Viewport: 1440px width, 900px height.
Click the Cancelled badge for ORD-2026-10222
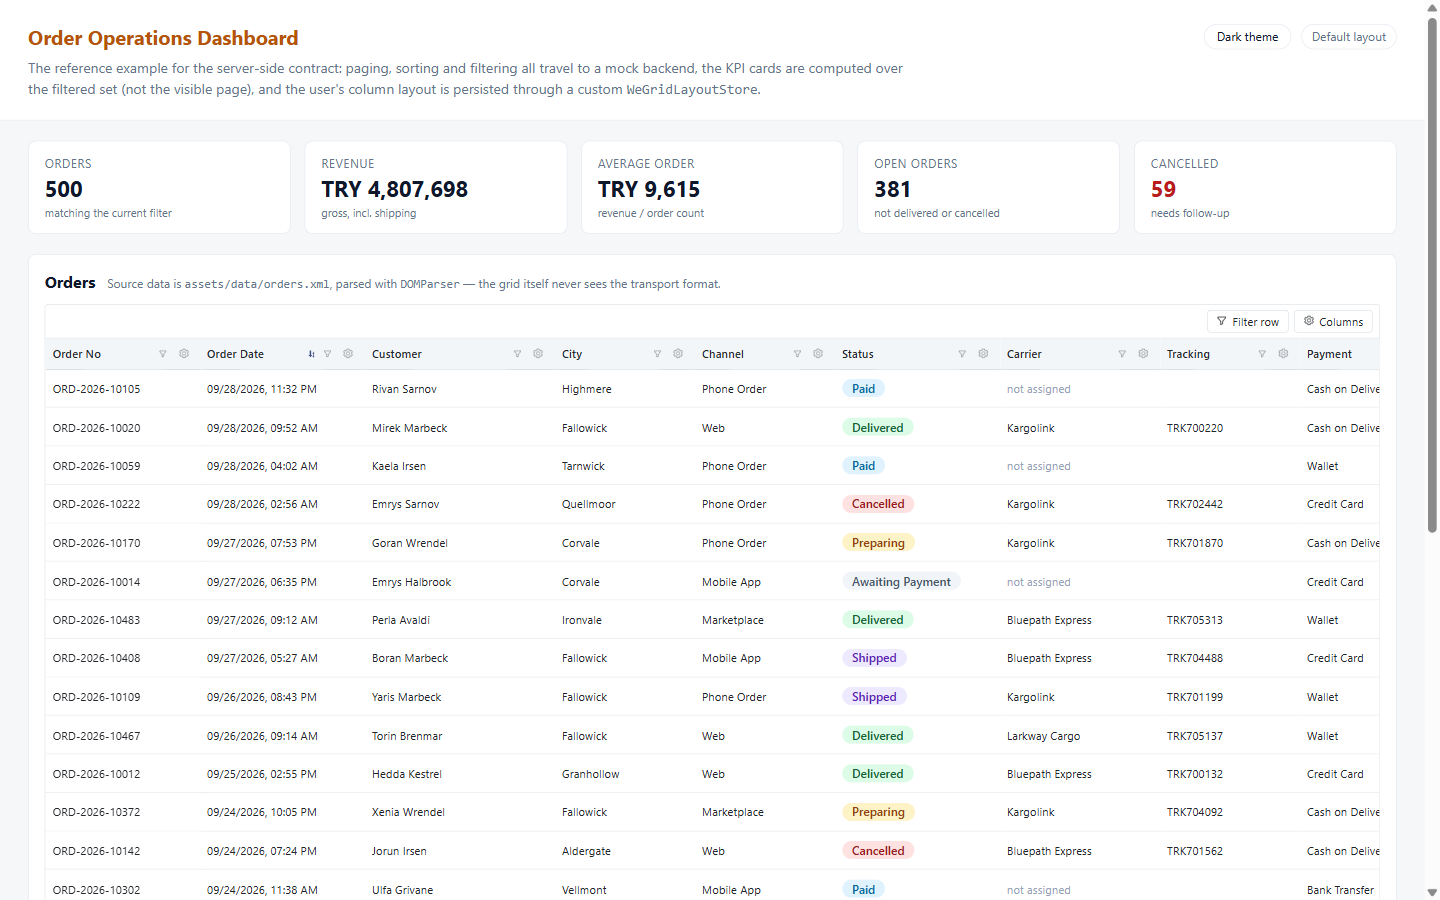pos(878,504)
